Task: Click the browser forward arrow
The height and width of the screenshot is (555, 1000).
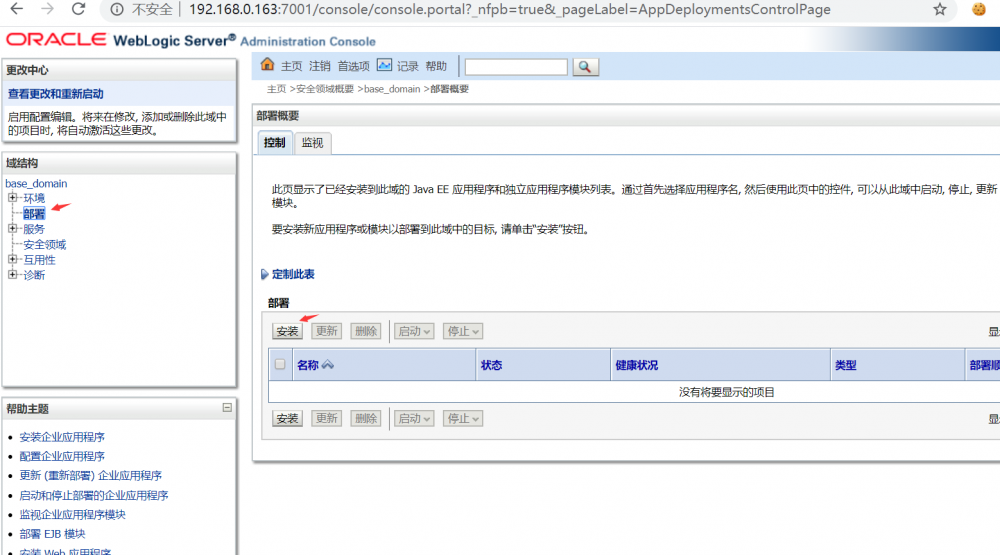Action: 47,9
